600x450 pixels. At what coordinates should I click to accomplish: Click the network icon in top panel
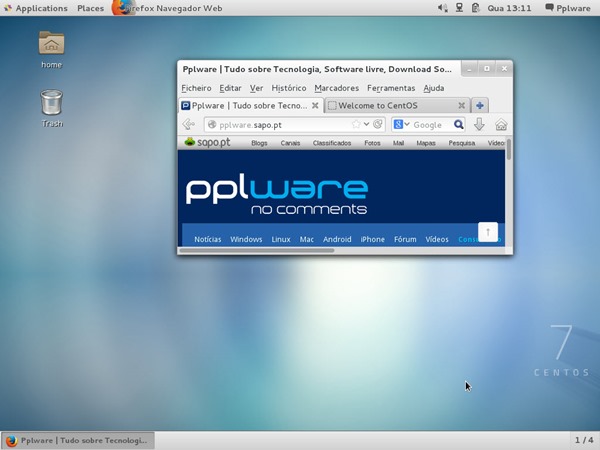pos(459,8)
